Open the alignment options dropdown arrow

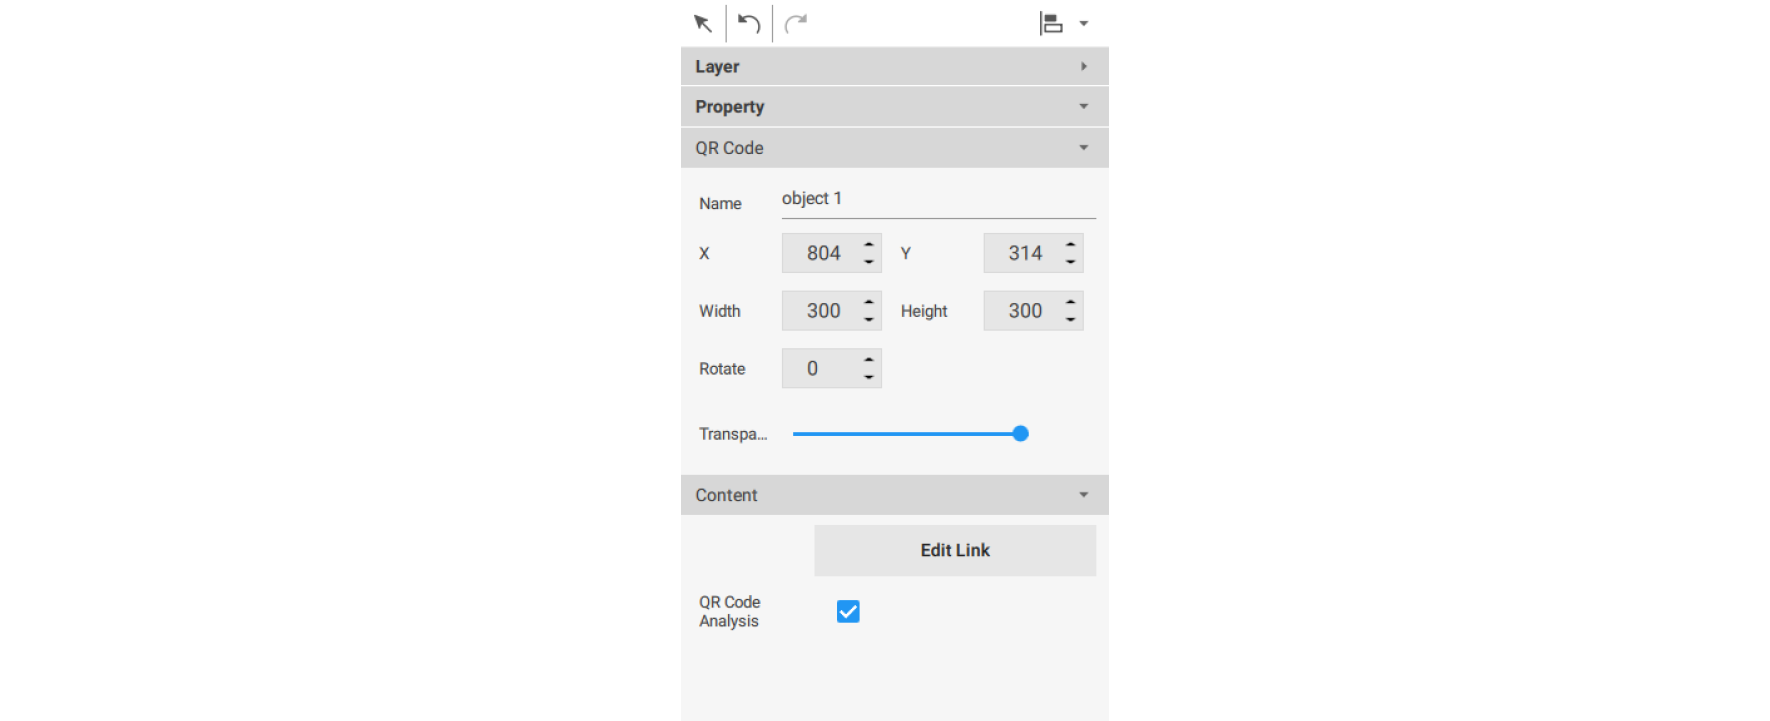1084,23
